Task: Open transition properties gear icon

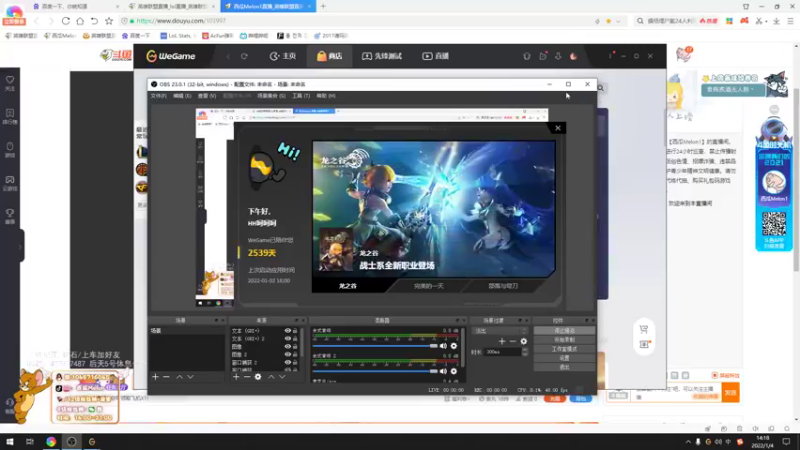Action: pos(523,341)
